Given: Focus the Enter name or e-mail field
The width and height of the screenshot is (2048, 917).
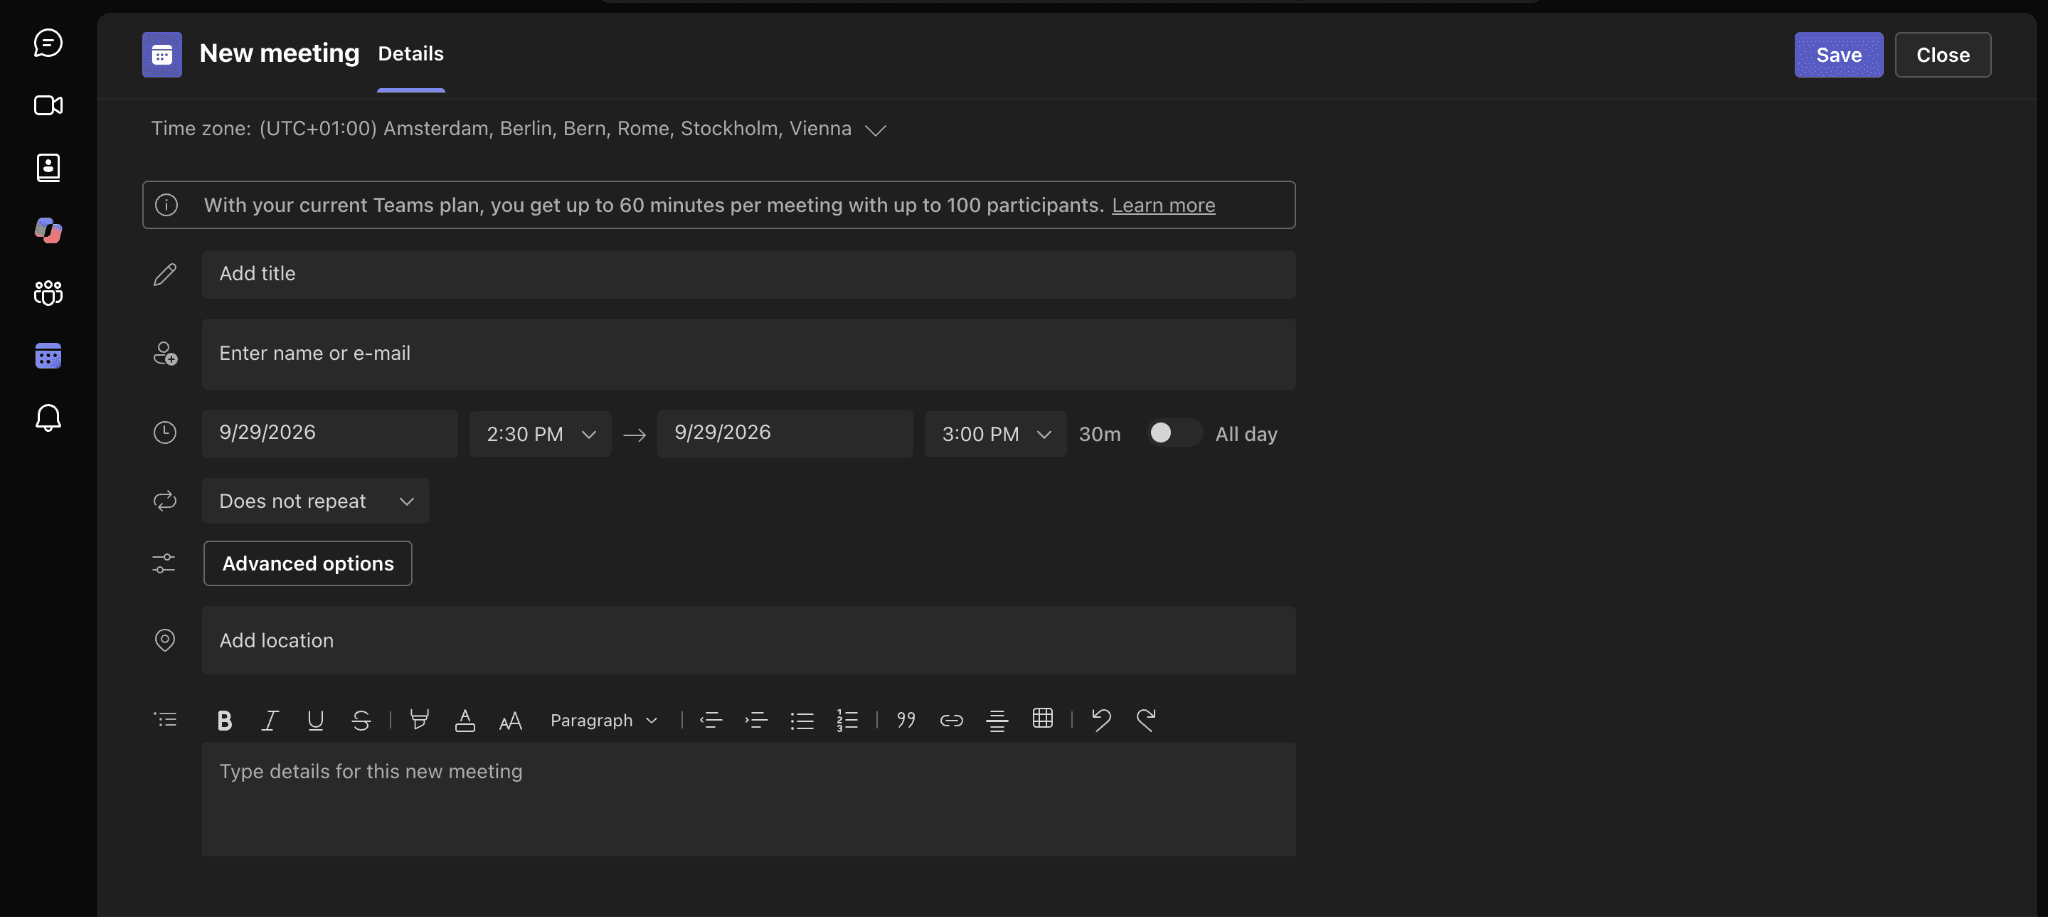Looking at the screenshot, I should 749,354.
